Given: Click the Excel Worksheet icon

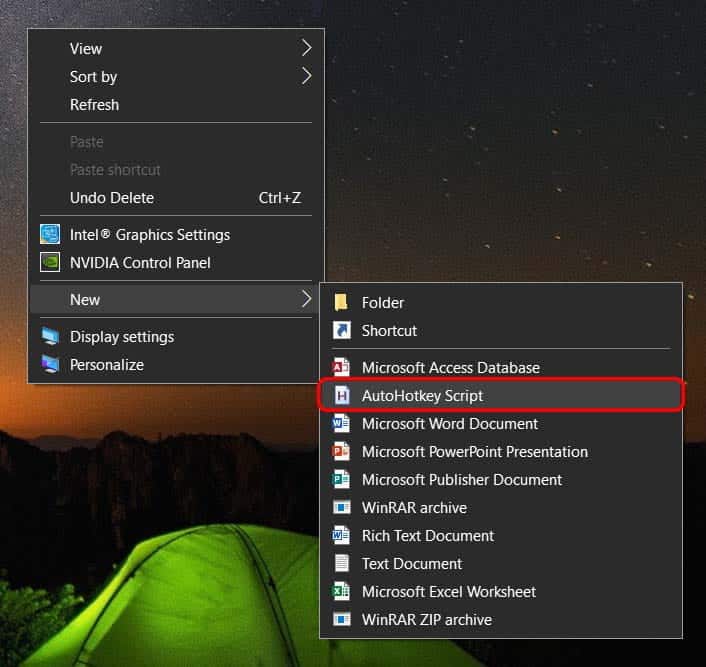Looking at the screenshot, I should click(341, 591).
